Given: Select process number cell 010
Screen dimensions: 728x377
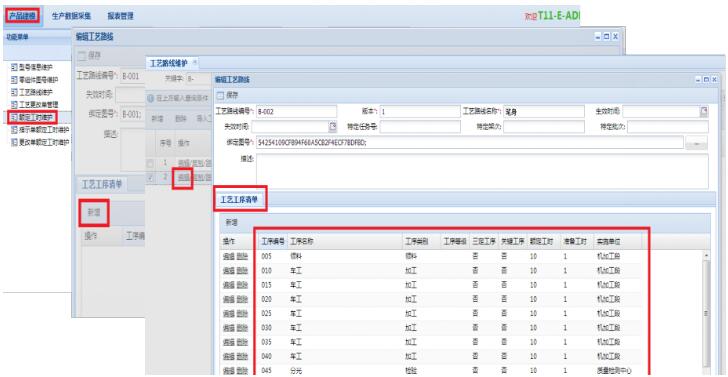Looking at the screenshot, I should 267,271.
